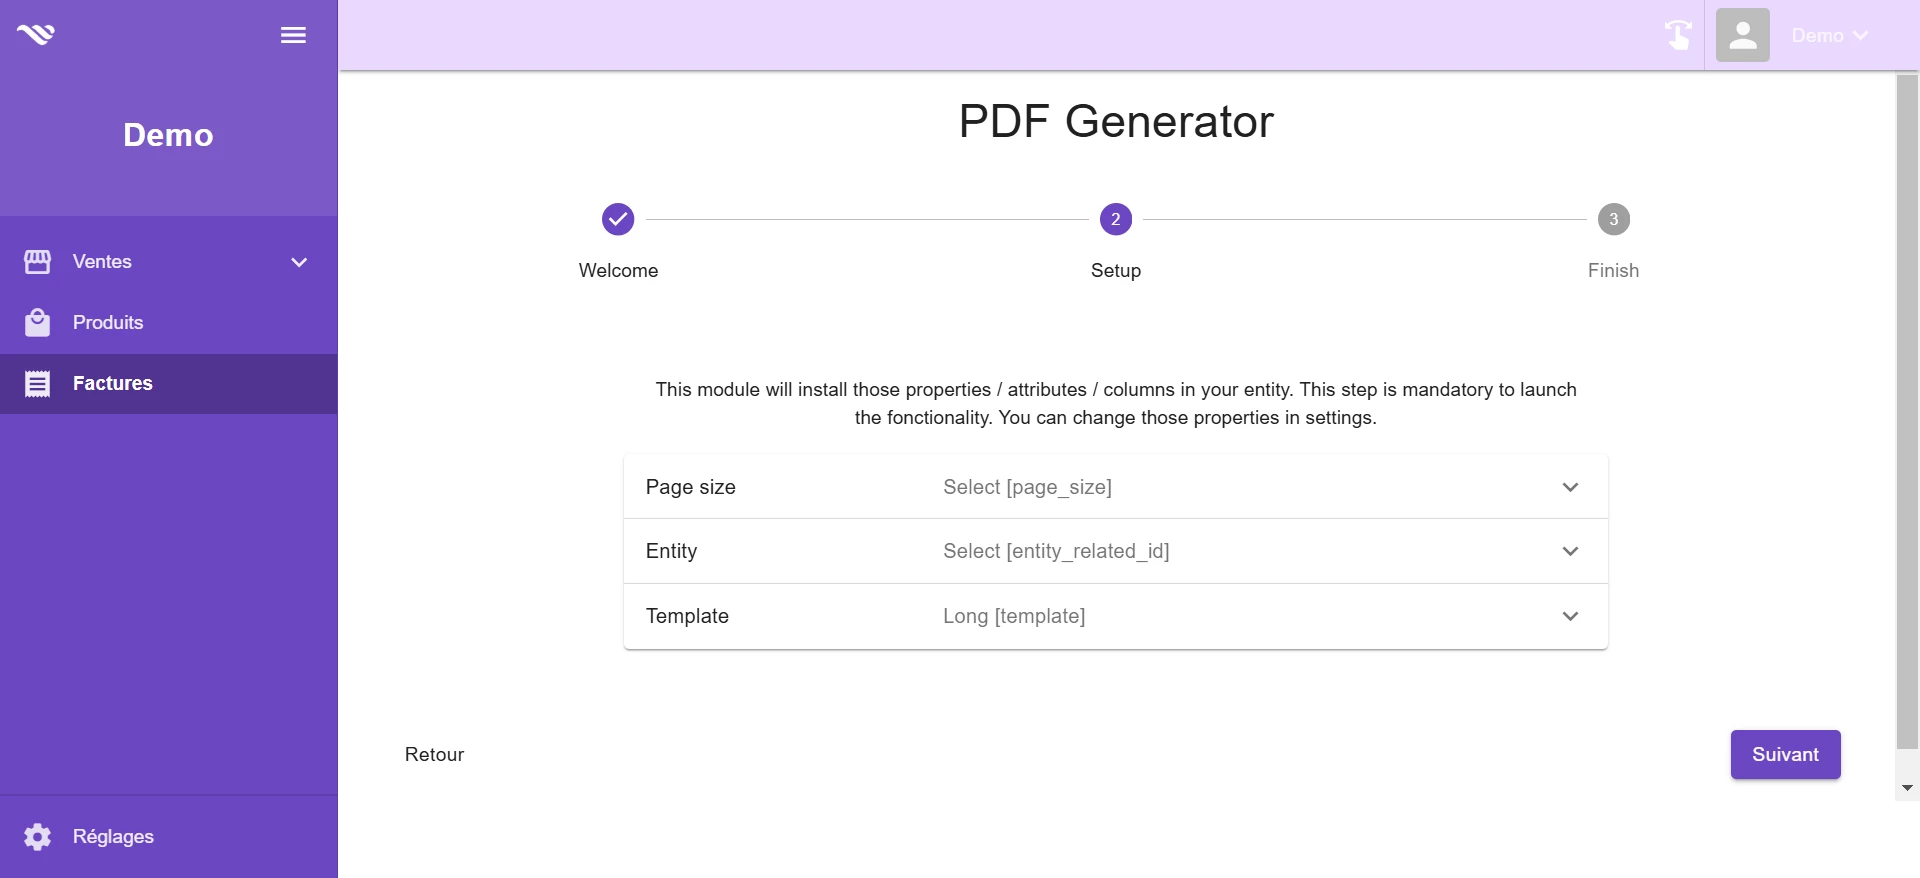
Task: Click the Welcome step label
Action: pyautogui.click(x=618, y=271)
